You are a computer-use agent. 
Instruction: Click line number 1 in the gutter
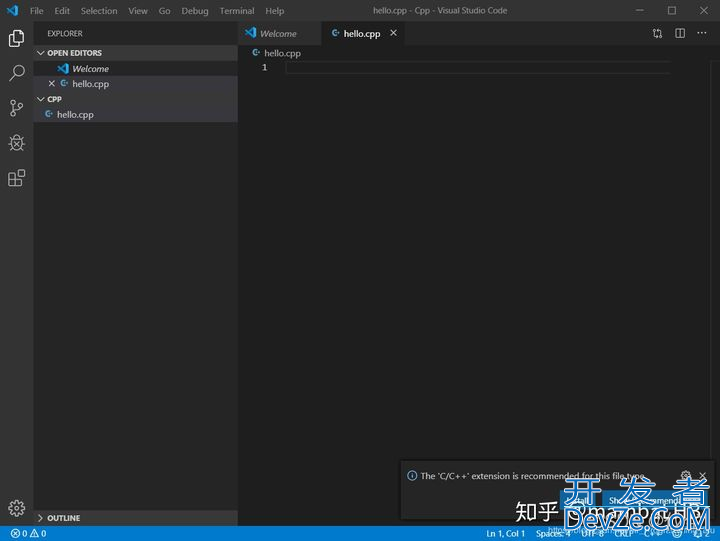click(264, 68)
